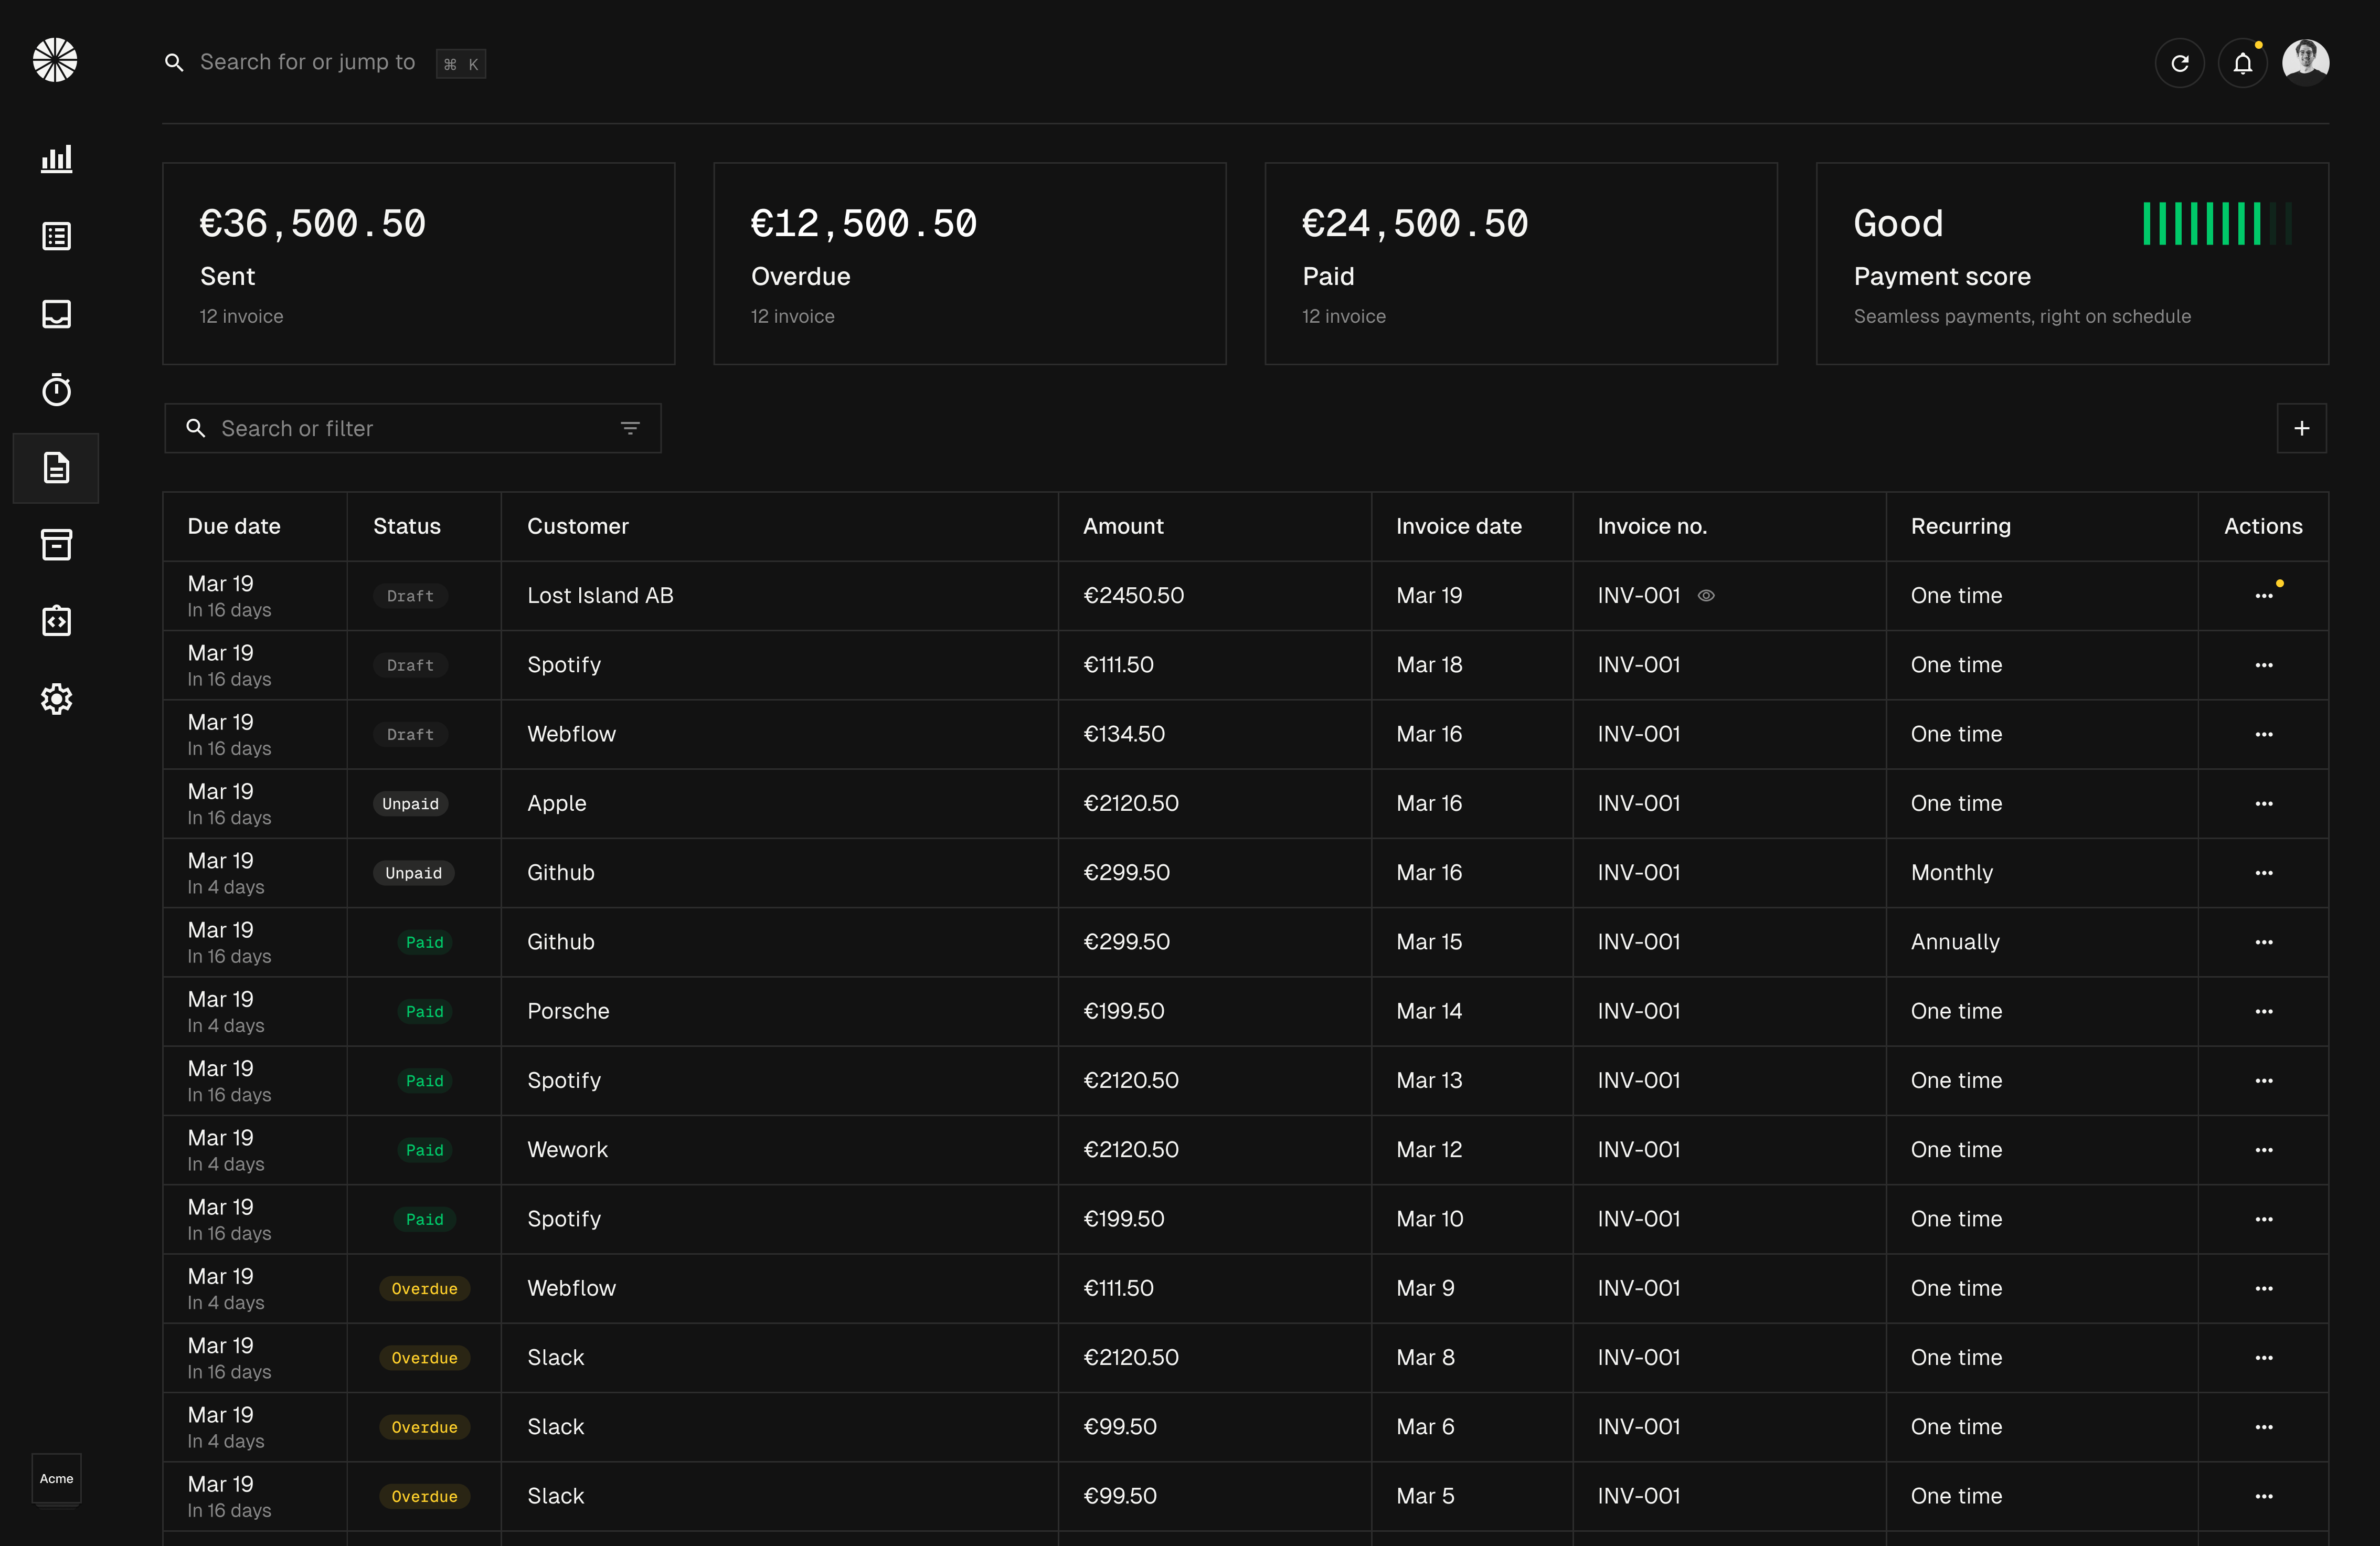
Task: Open the vault archive box icon
Action: (56, 545)
